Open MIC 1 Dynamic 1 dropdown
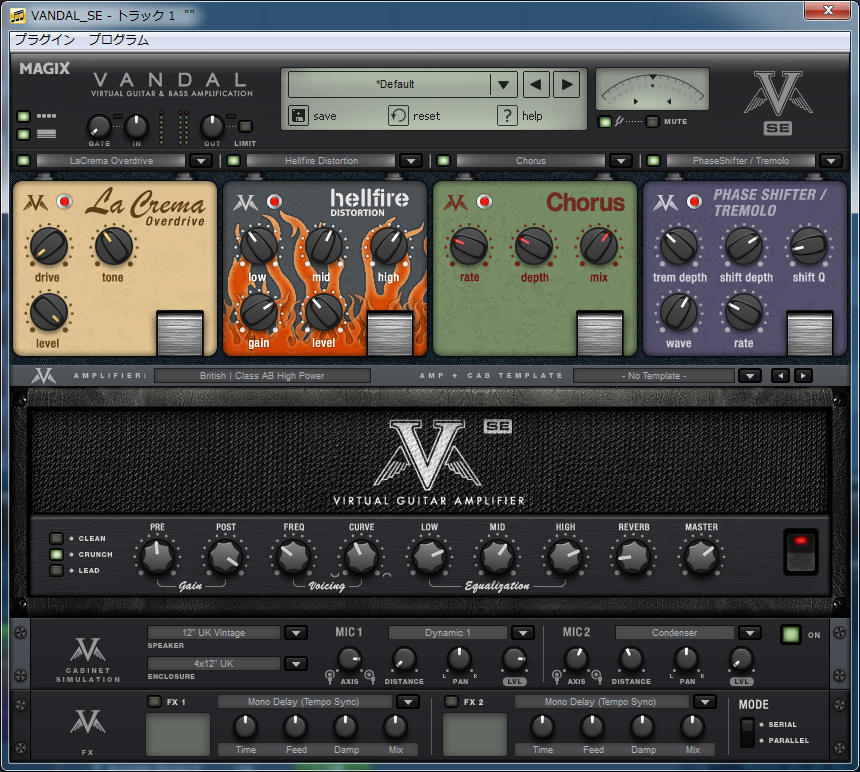Screen dimensions: 860x772 click(x=523, y=633)
